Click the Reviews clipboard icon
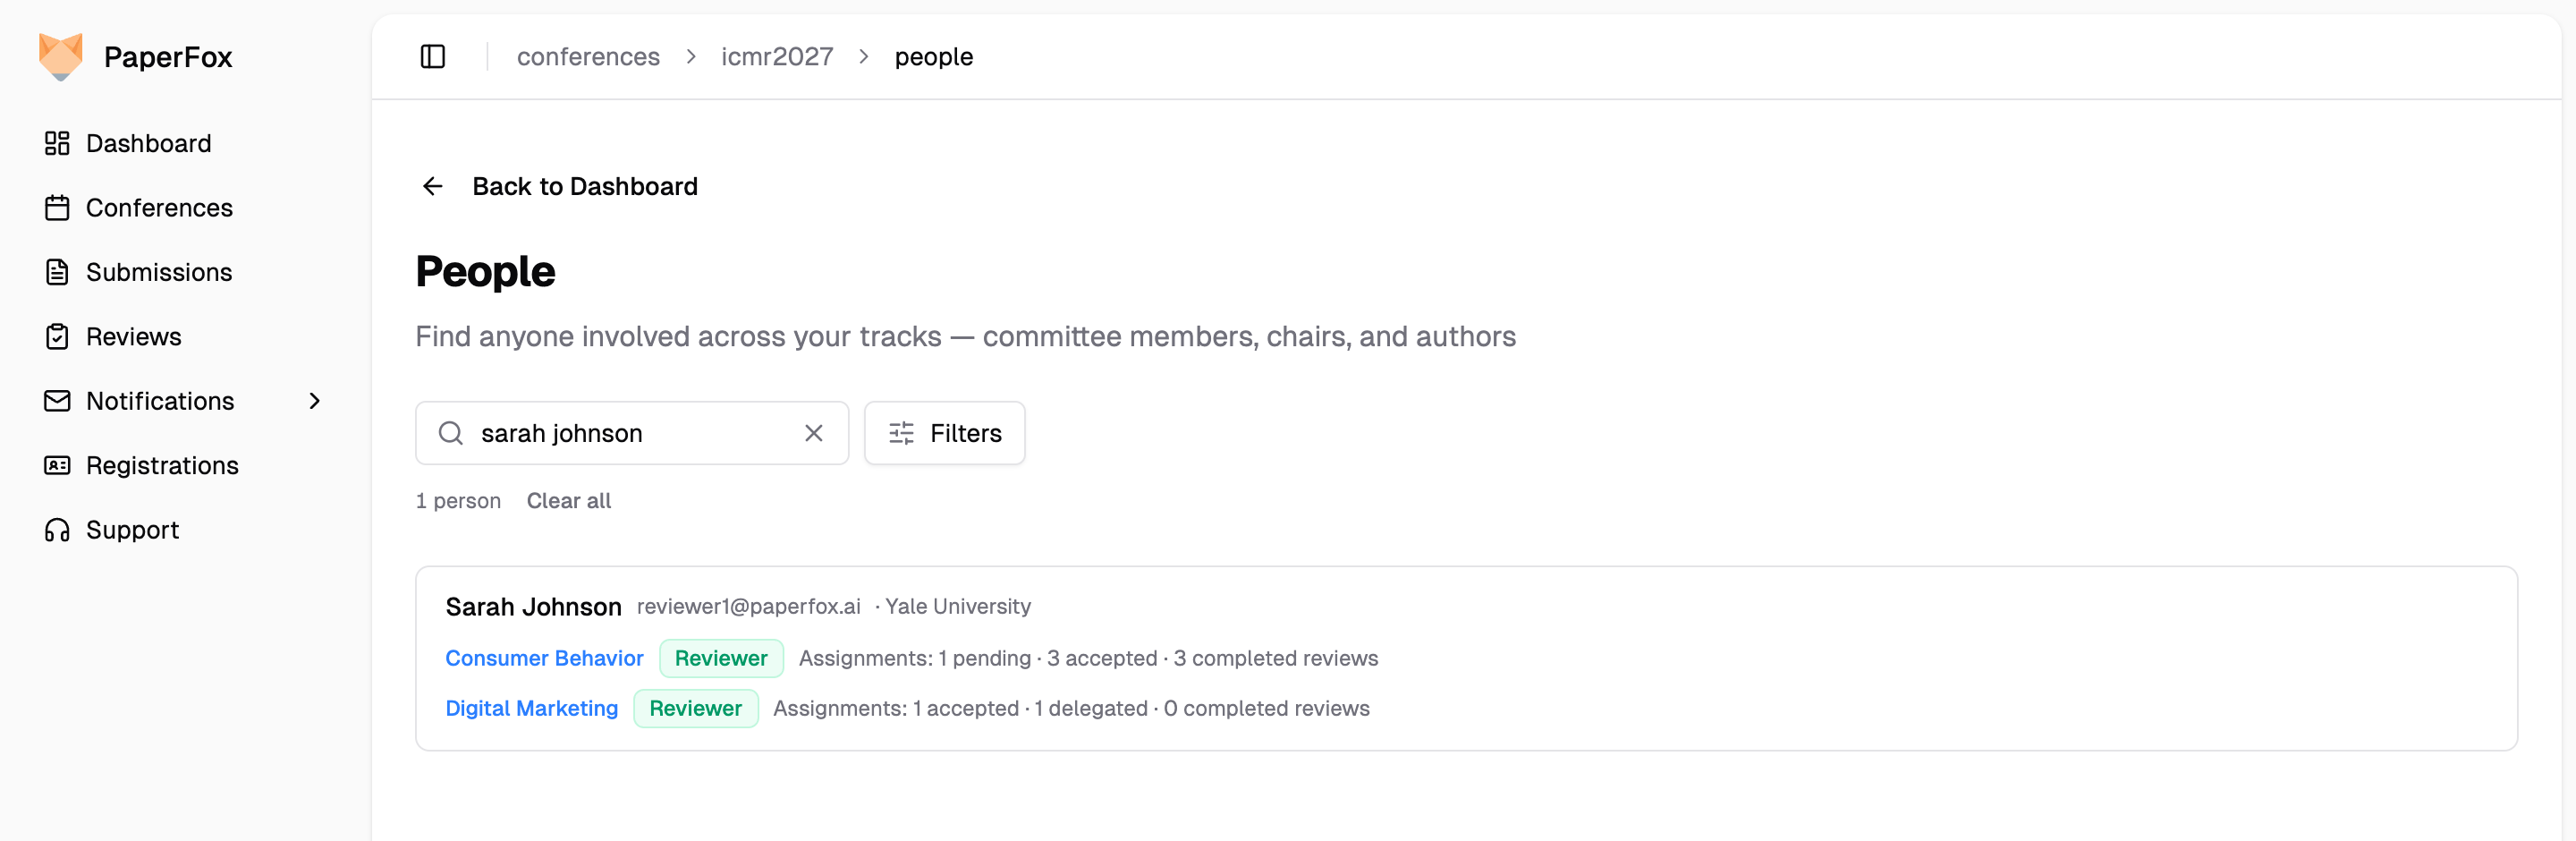This screenshot has width=2576, height=841. pyautogui.click(x=57, y=337)
